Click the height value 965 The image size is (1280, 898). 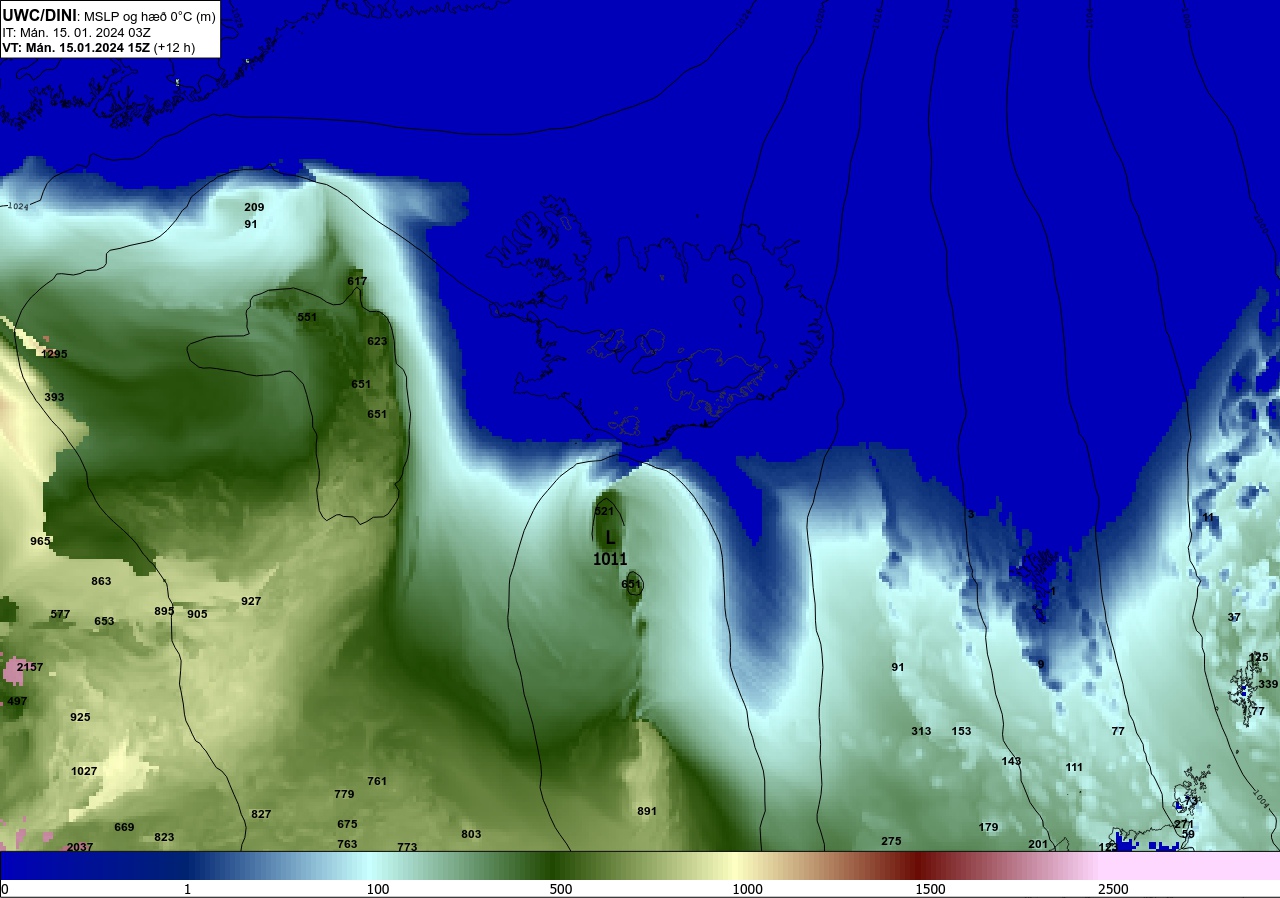40,541
